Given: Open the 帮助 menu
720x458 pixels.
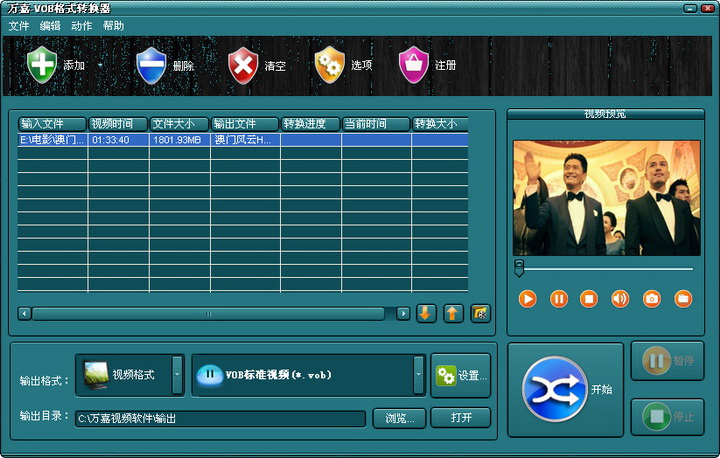Looking at the screenshot, I should coord(113,26).
